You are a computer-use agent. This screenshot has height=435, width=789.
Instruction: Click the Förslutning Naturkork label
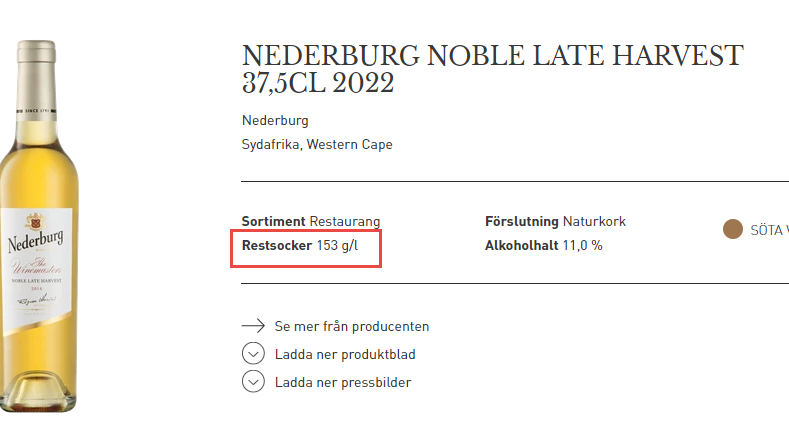pos(556,222)
